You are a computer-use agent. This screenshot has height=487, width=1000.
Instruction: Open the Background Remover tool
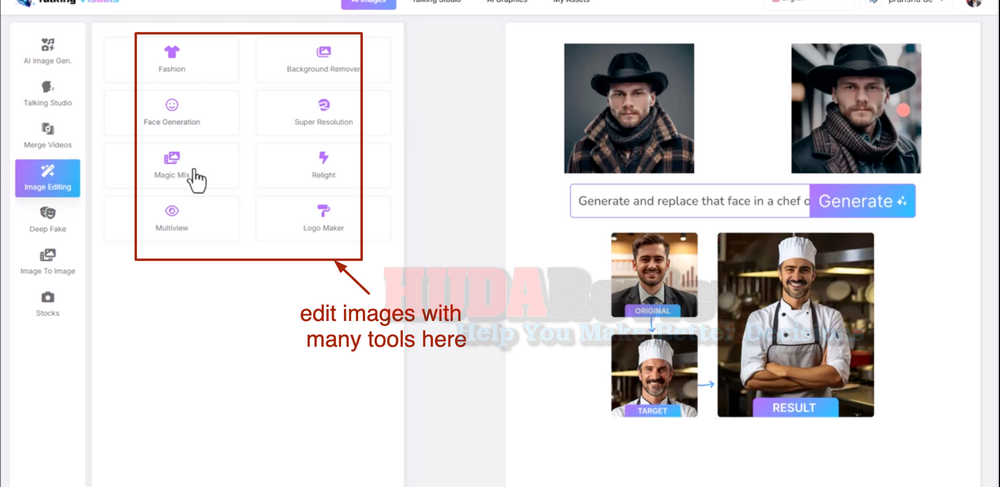click(323, 59)
